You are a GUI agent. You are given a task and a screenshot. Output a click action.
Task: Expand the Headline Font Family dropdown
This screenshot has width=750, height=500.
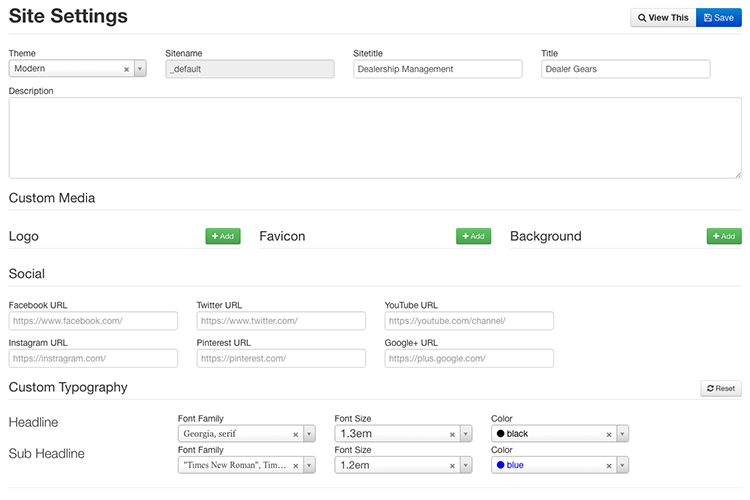pyautogui.click(x=309, y=434)
